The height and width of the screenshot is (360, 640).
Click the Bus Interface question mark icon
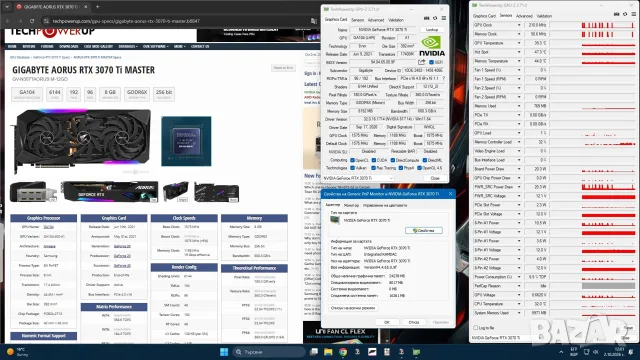444,78
